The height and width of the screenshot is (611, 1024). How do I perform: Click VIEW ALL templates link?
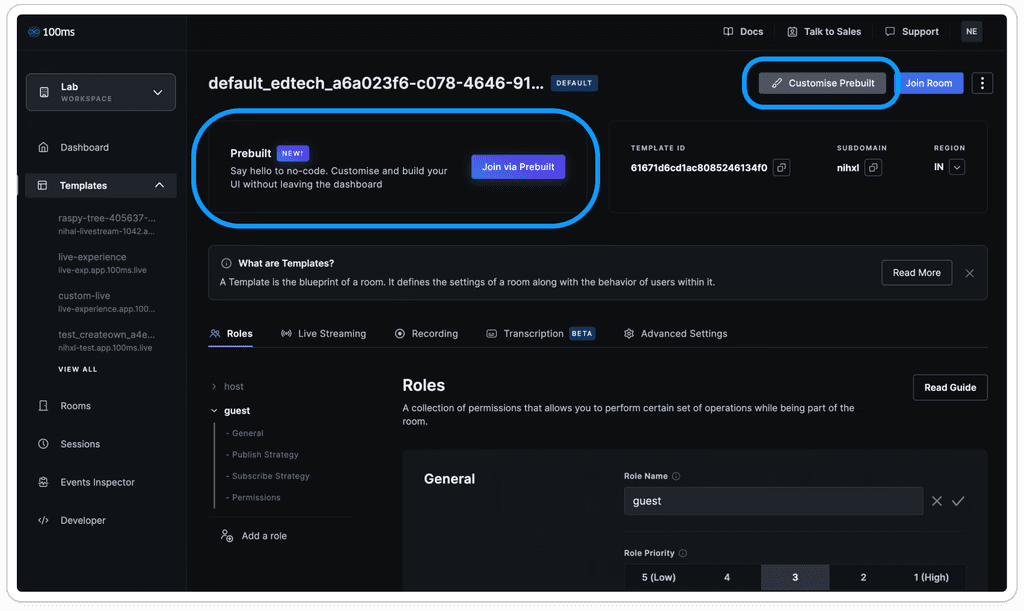(x=78, y=369)
